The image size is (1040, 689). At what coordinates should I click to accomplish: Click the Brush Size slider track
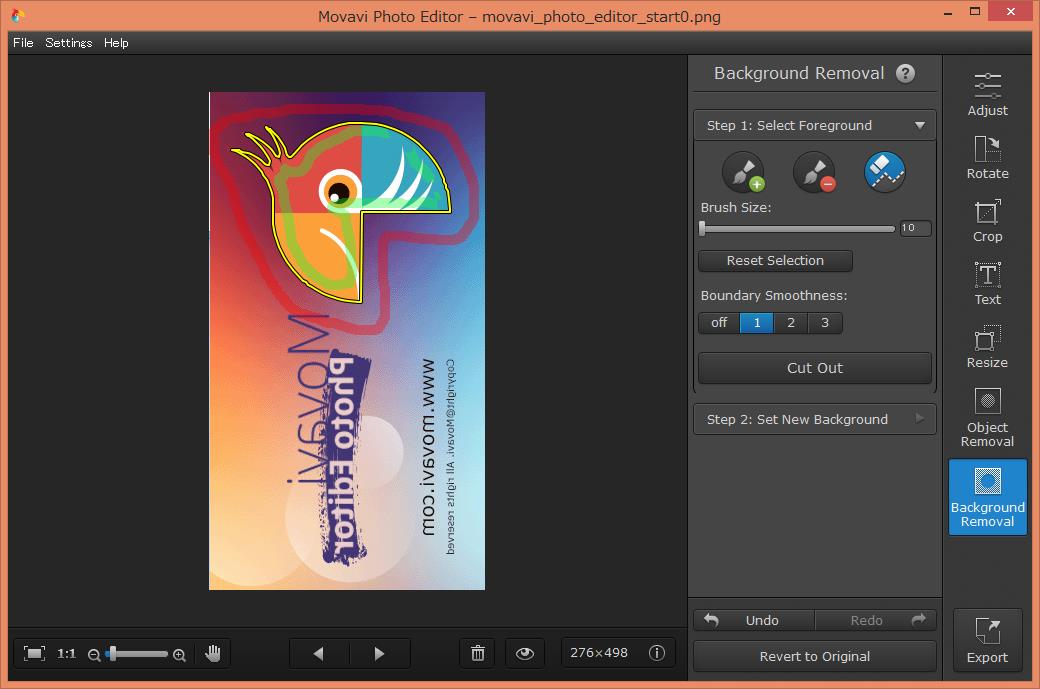click(798, 229)
